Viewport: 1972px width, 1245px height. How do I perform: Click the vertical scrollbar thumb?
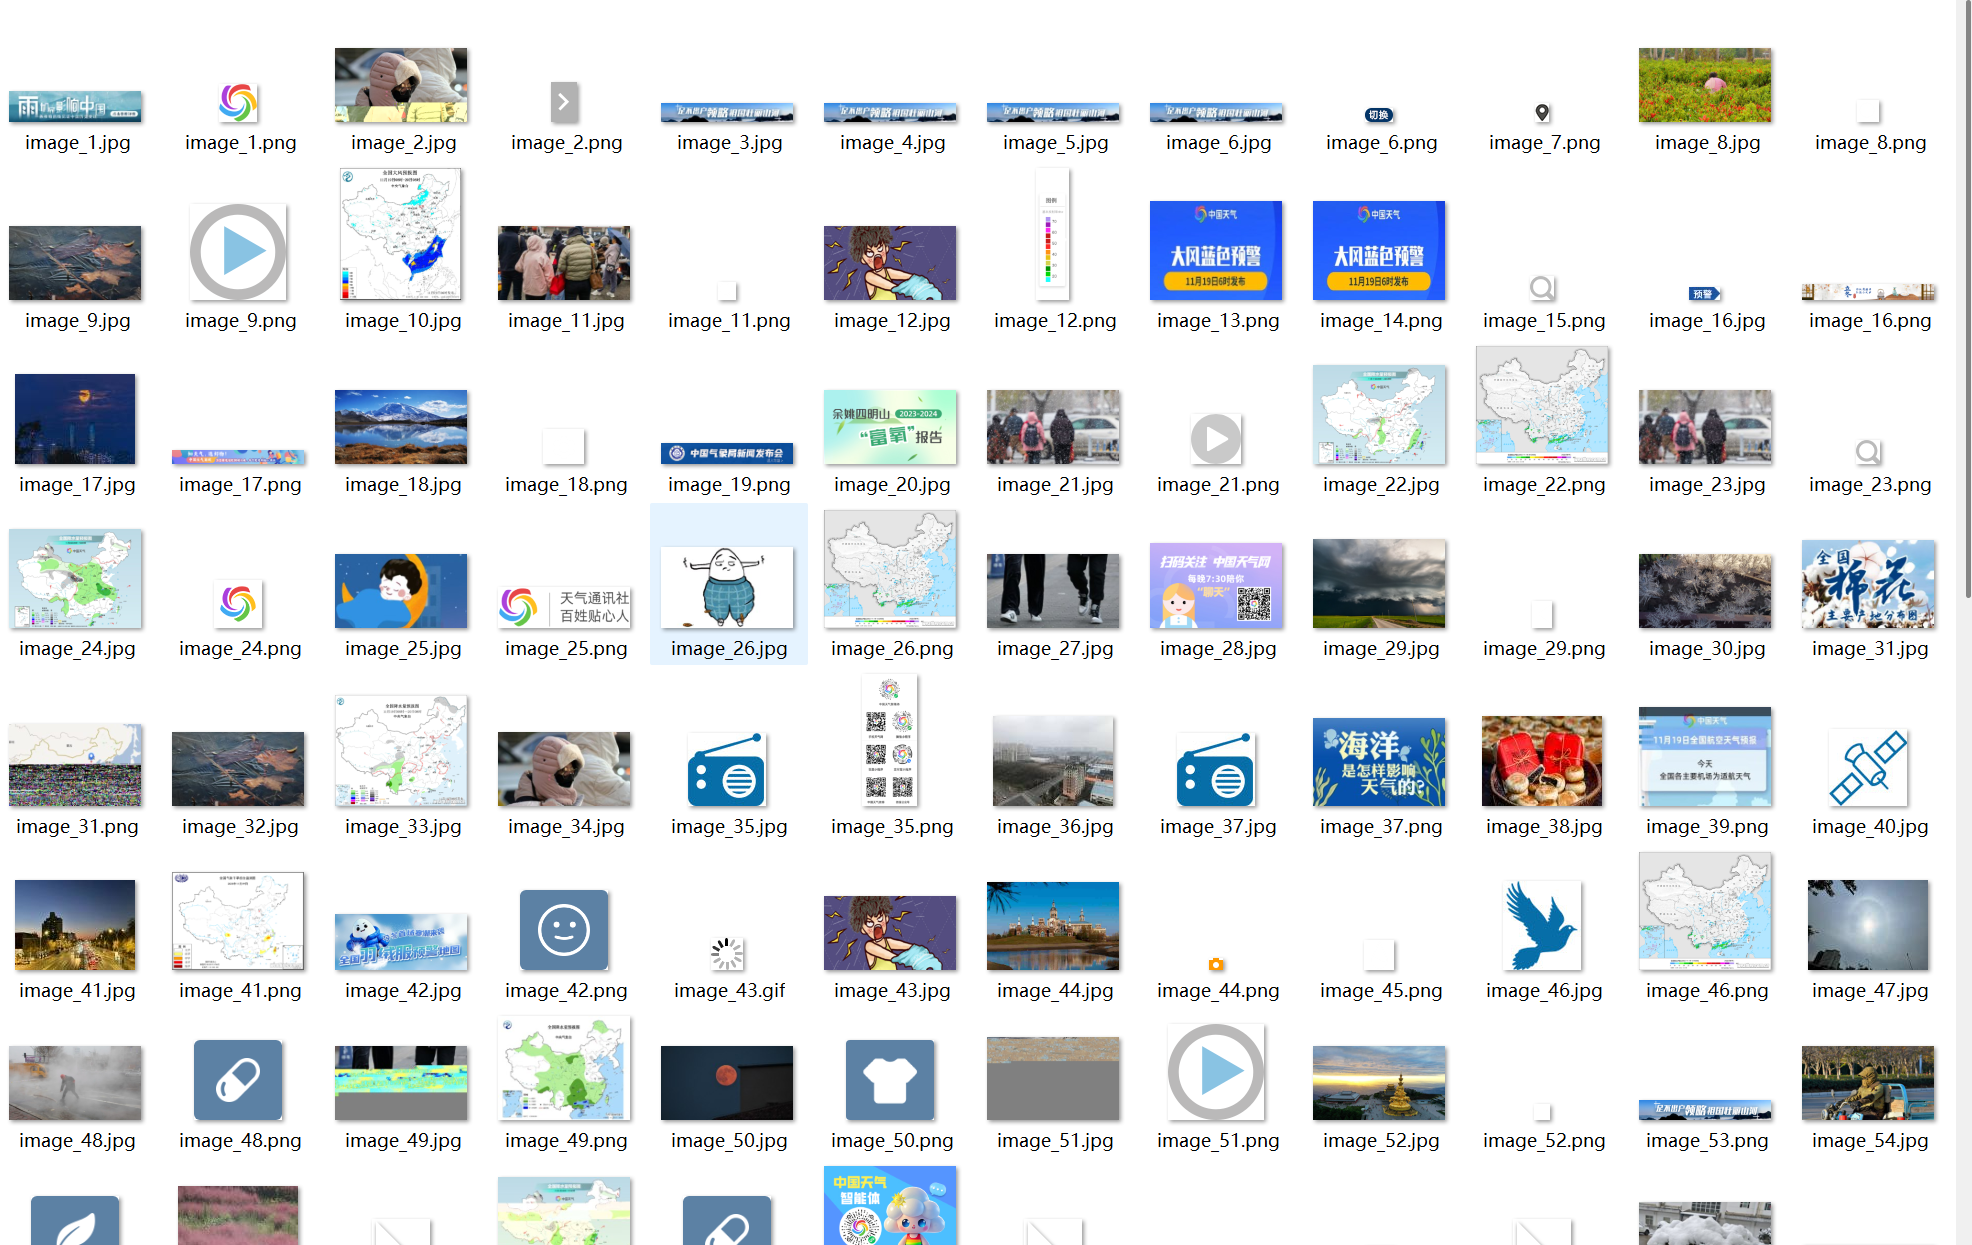1966,300
